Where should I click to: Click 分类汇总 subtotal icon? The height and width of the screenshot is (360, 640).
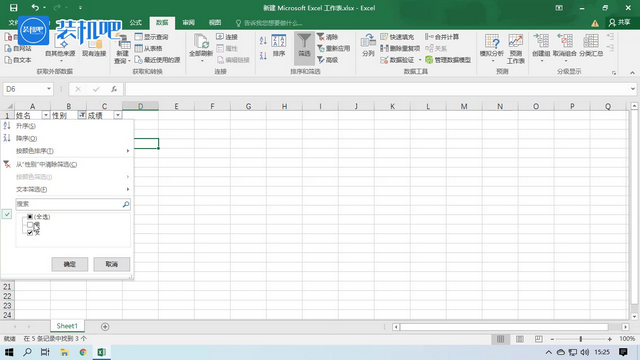coord(591,46)
